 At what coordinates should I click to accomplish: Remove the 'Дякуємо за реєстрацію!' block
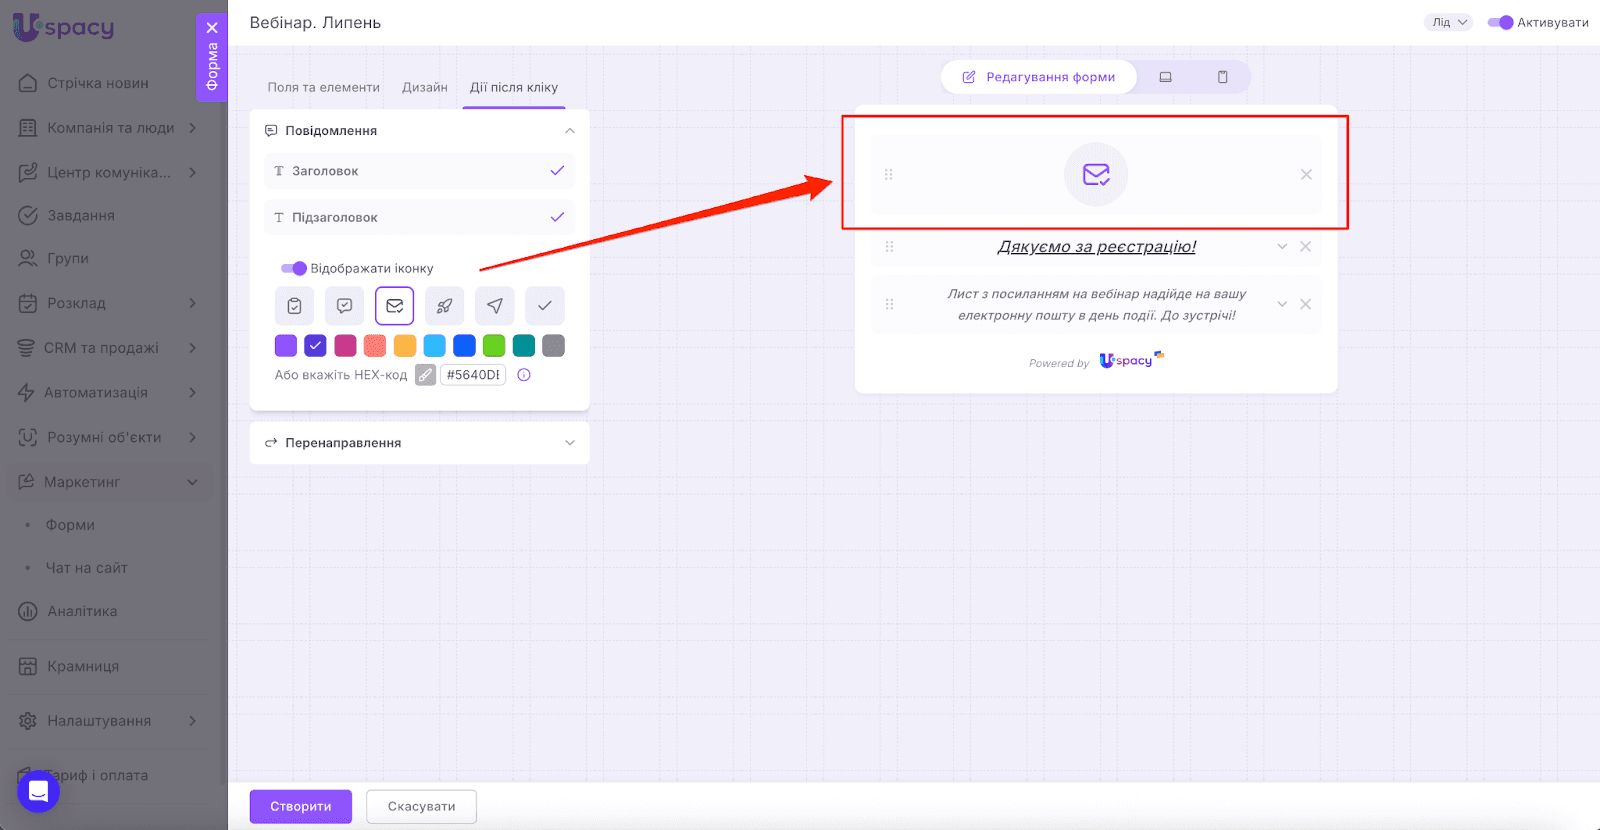coord(1305,247)
